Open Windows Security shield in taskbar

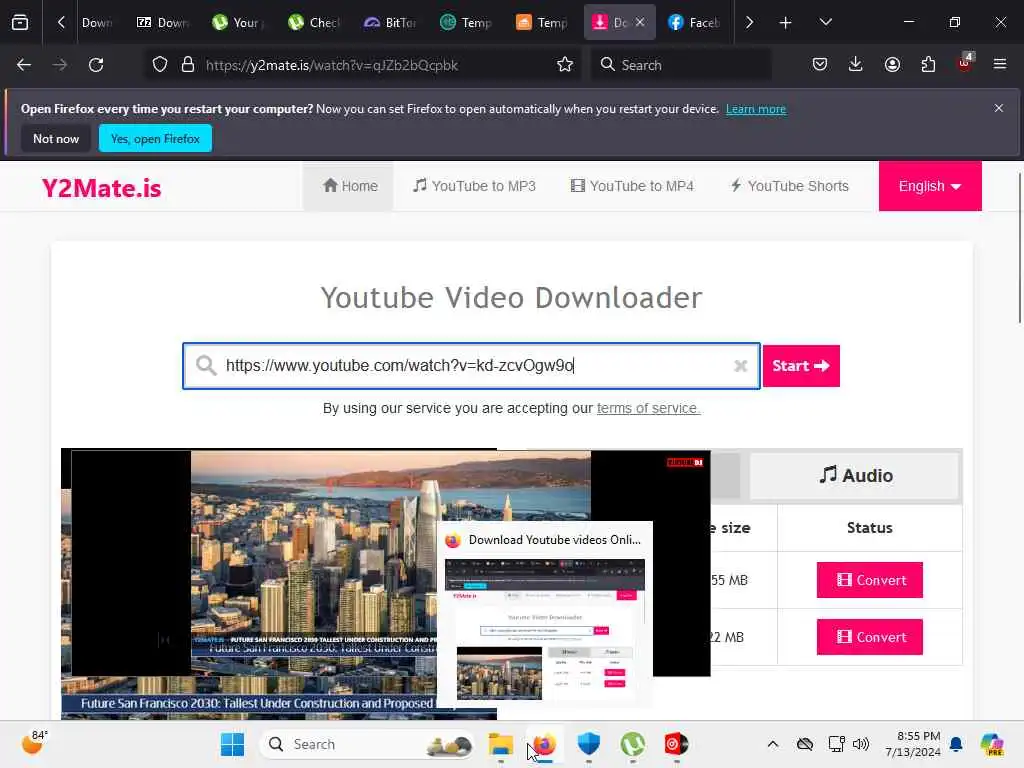coord(588,744)
